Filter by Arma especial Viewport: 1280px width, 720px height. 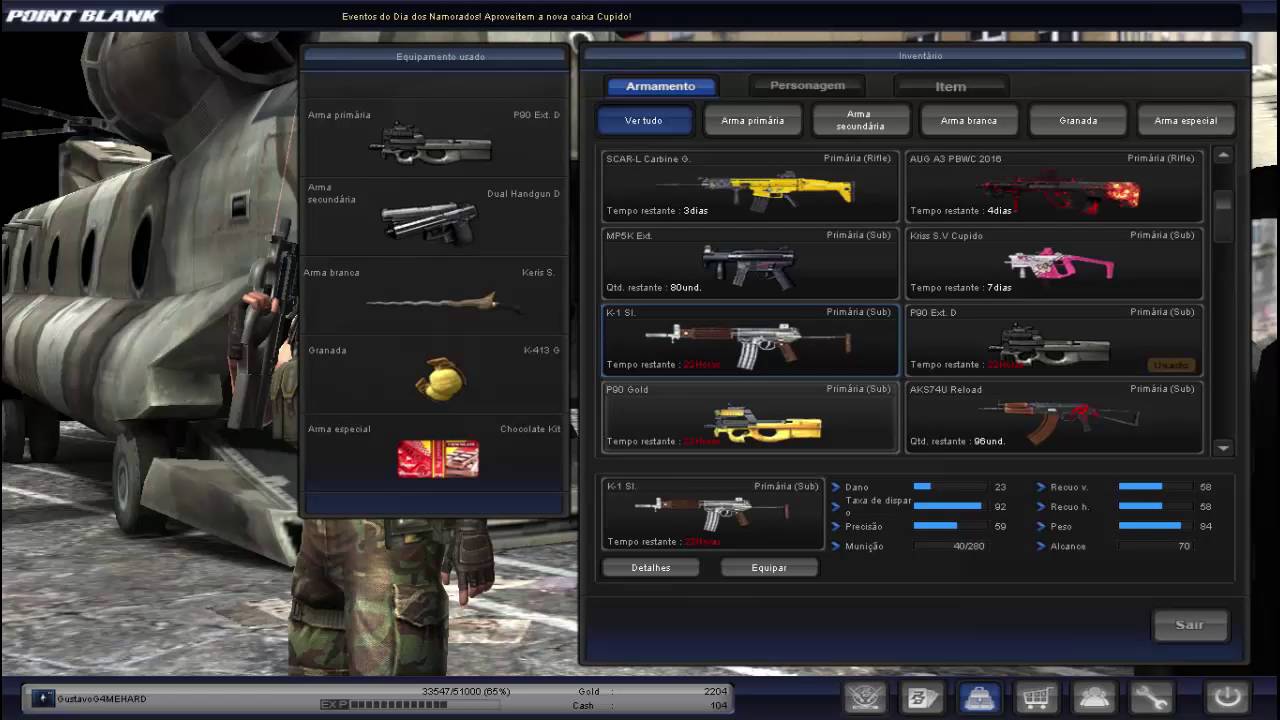point(1185,120)
